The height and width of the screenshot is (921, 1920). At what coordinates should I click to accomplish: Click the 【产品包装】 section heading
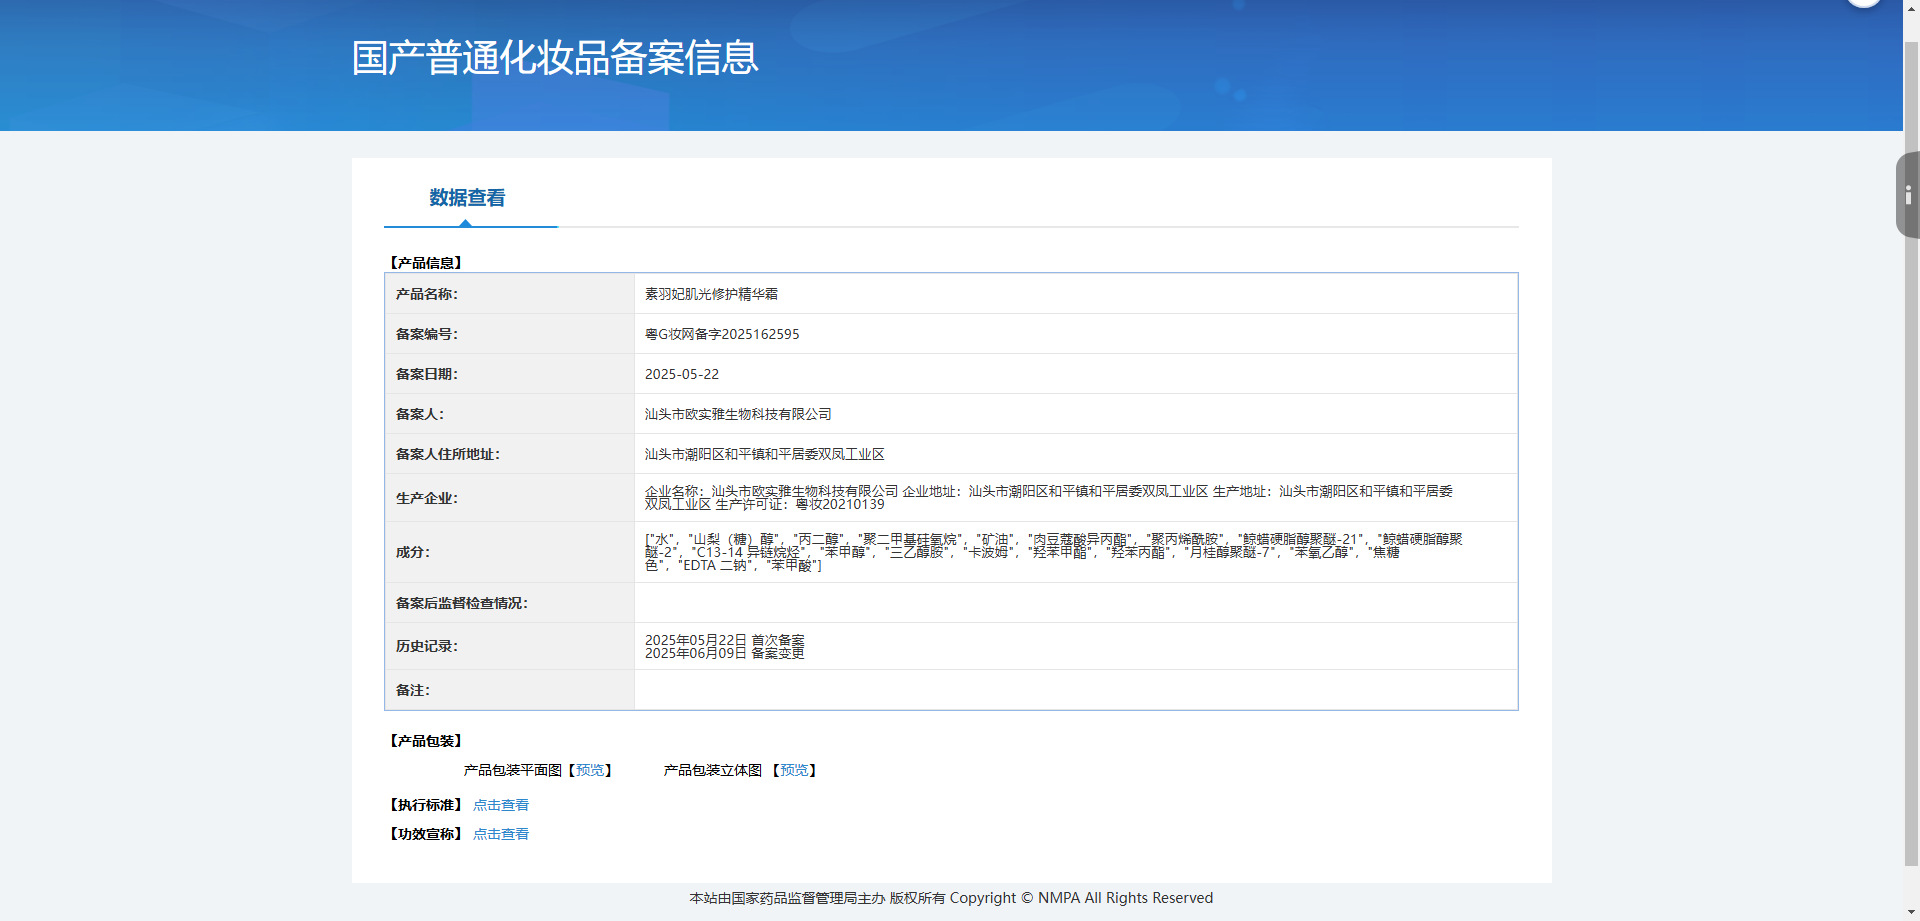(425, 741)
